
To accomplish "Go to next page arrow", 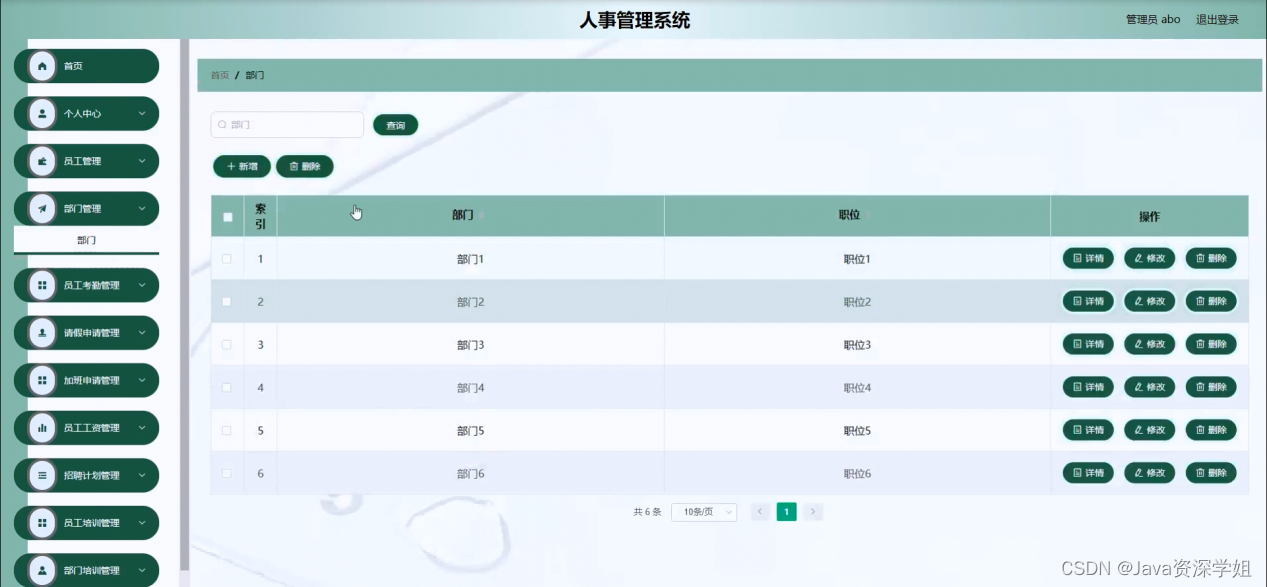I will [x=814, y=512].
